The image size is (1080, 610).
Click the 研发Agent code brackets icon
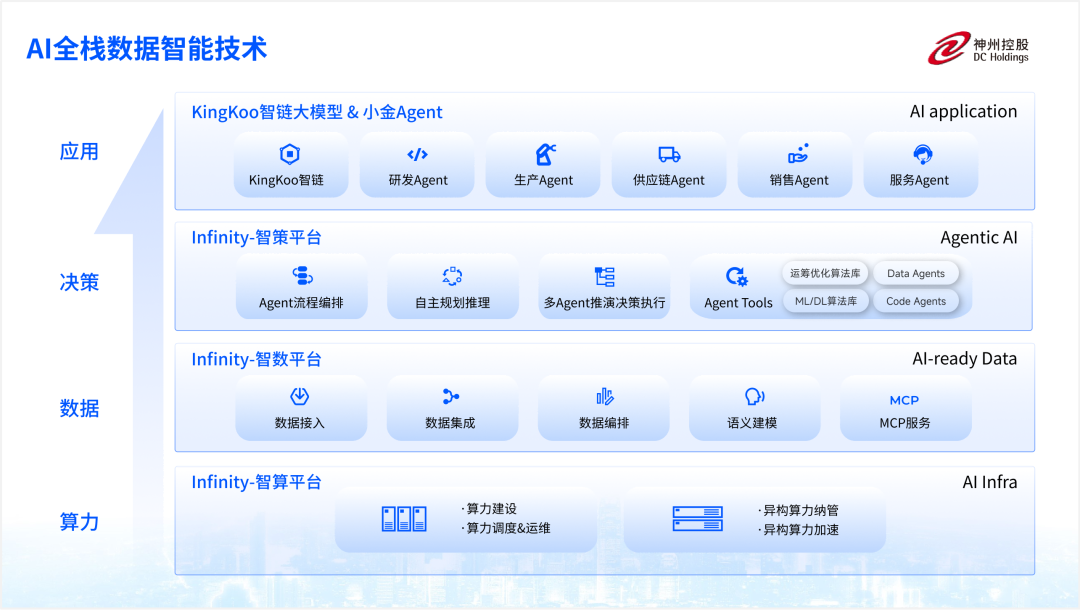click(417, 154)
